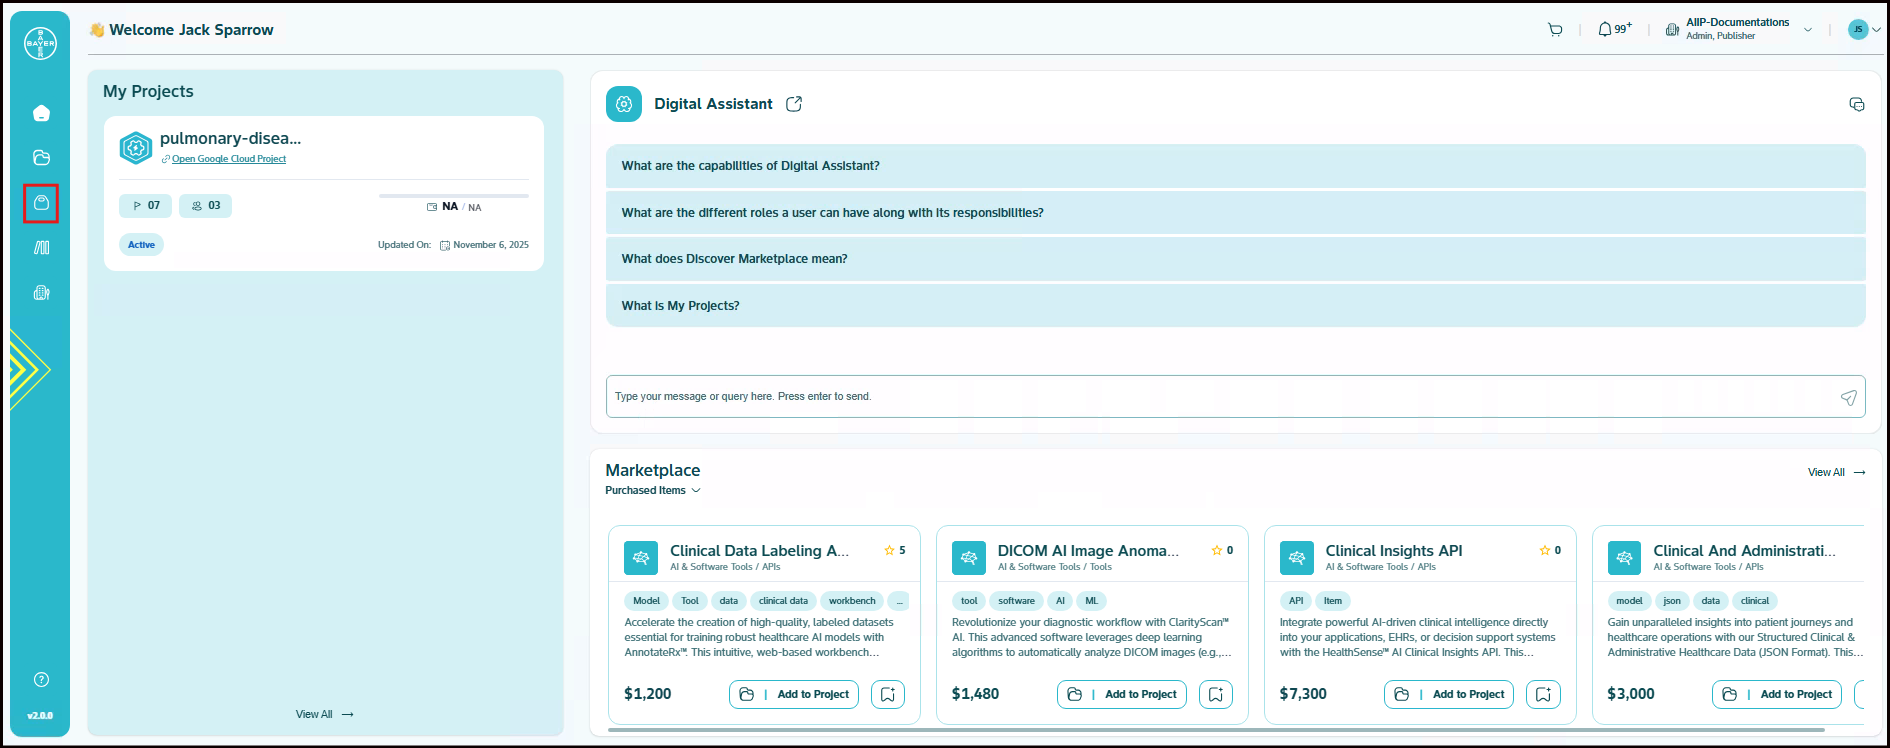
Task: Bookmark the Clinical Data Labeling item
Action: [888, 694]
